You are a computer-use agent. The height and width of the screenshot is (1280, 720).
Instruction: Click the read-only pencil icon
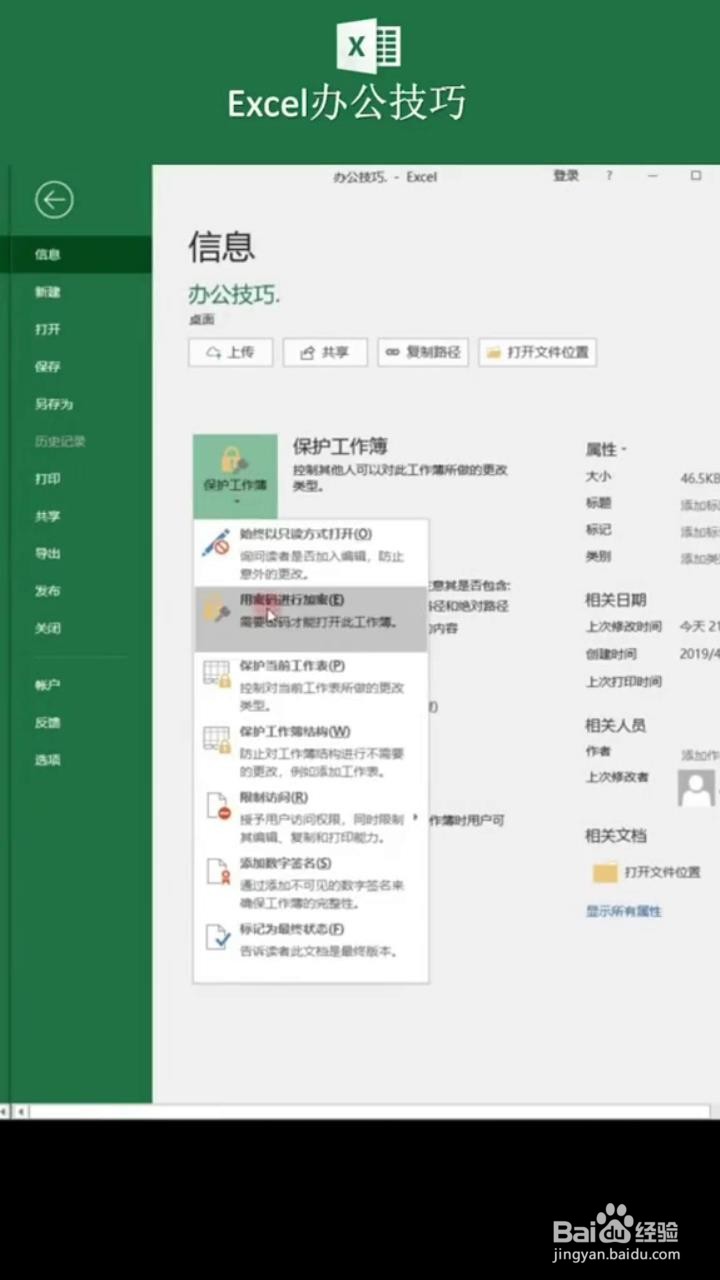(x=216, y=543)
